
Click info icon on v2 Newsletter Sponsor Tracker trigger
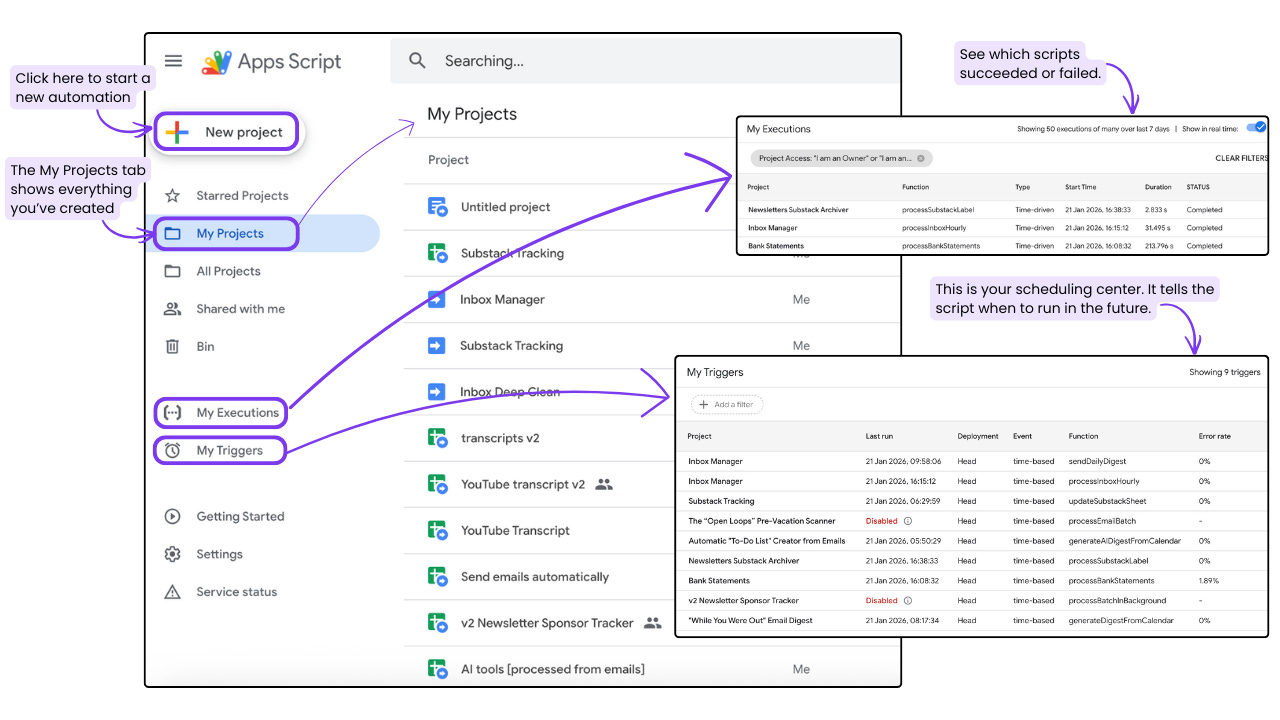908,601
